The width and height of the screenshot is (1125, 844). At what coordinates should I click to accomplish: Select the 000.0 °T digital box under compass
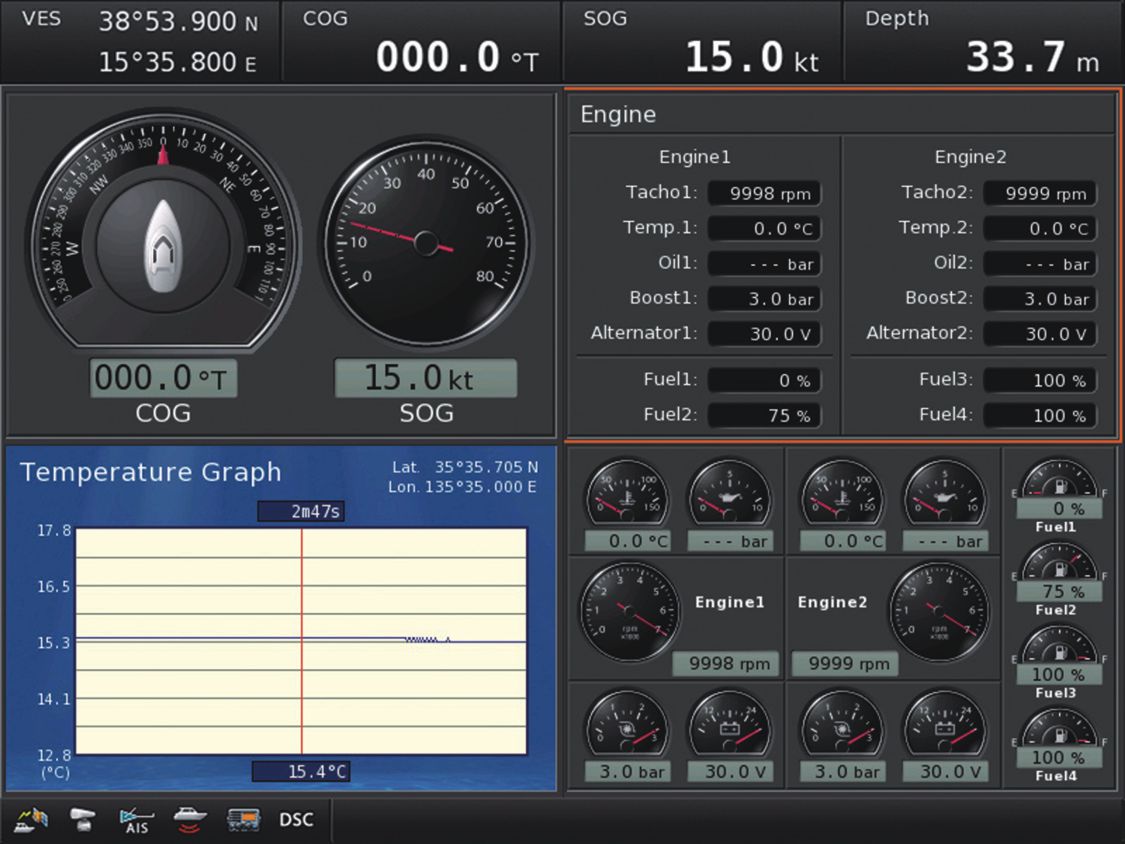[x=164, y=378]
